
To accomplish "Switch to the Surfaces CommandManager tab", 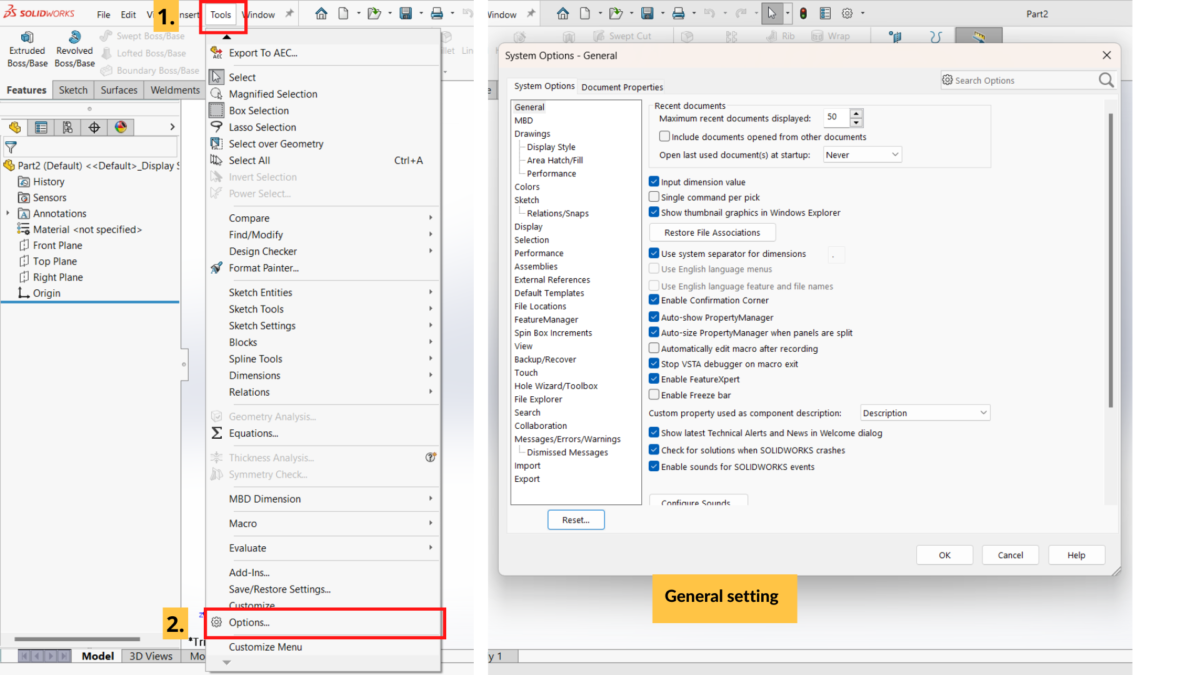I will 119,90.
